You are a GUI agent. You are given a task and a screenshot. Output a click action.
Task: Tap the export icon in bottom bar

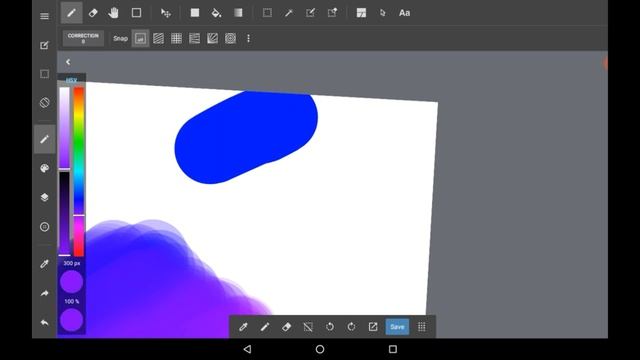(373, 327)
